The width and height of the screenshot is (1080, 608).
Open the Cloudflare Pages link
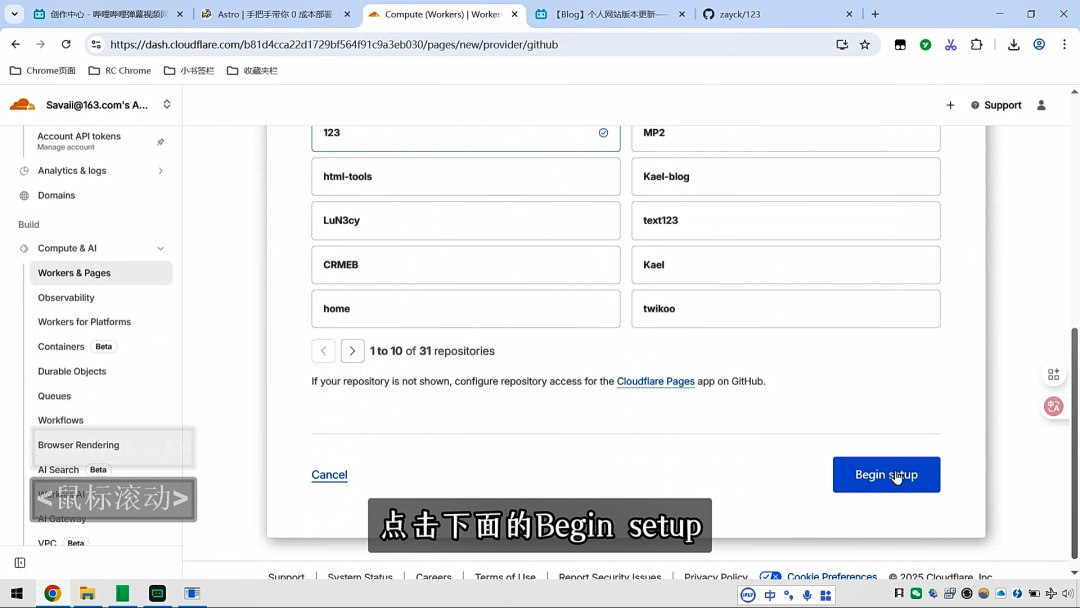click(655, 381)
